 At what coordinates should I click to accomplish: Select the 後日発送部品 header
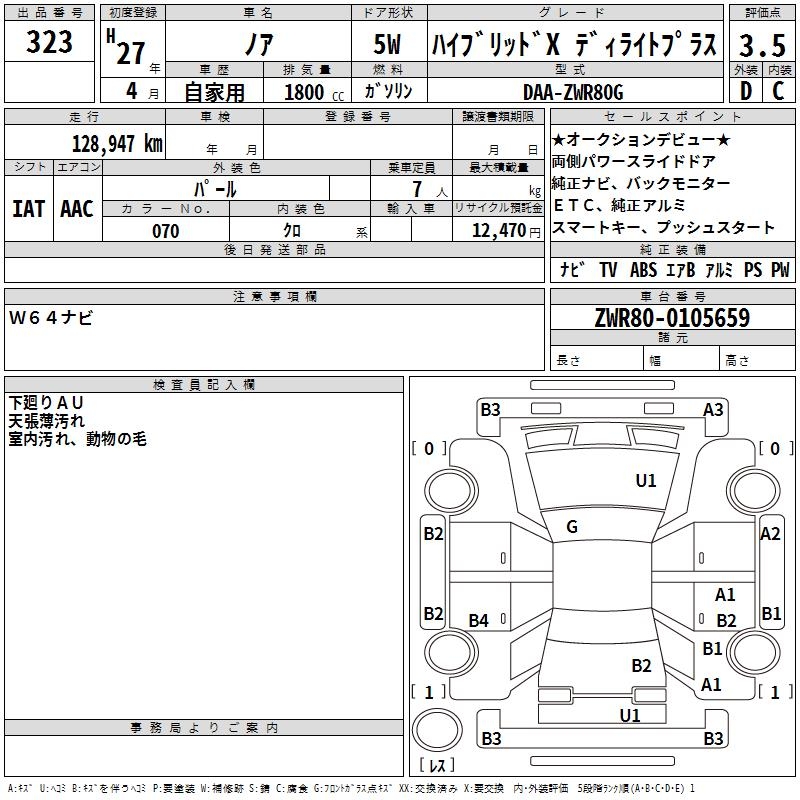(274, 249)
